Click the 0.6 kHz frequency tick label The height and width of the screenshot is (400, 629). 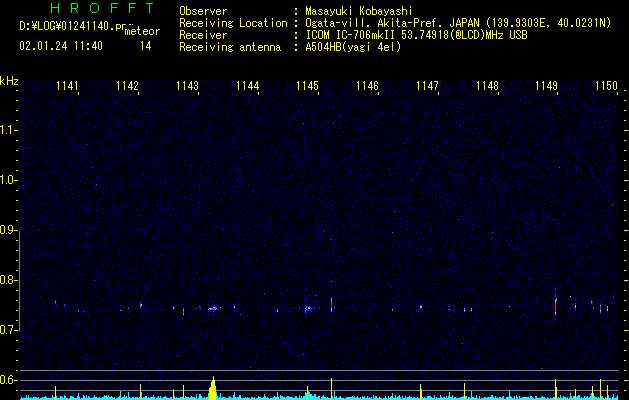point(8,380)
